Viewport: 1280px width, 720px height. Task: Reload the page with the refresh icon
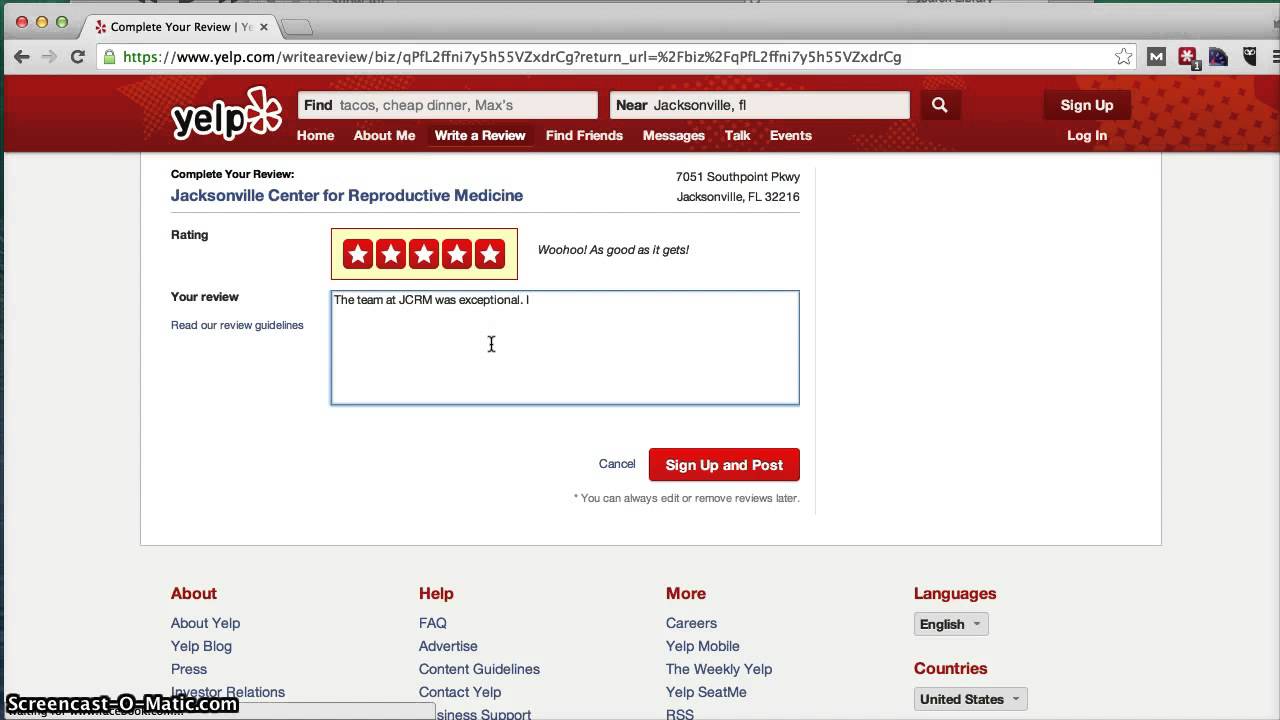[77, 57]
